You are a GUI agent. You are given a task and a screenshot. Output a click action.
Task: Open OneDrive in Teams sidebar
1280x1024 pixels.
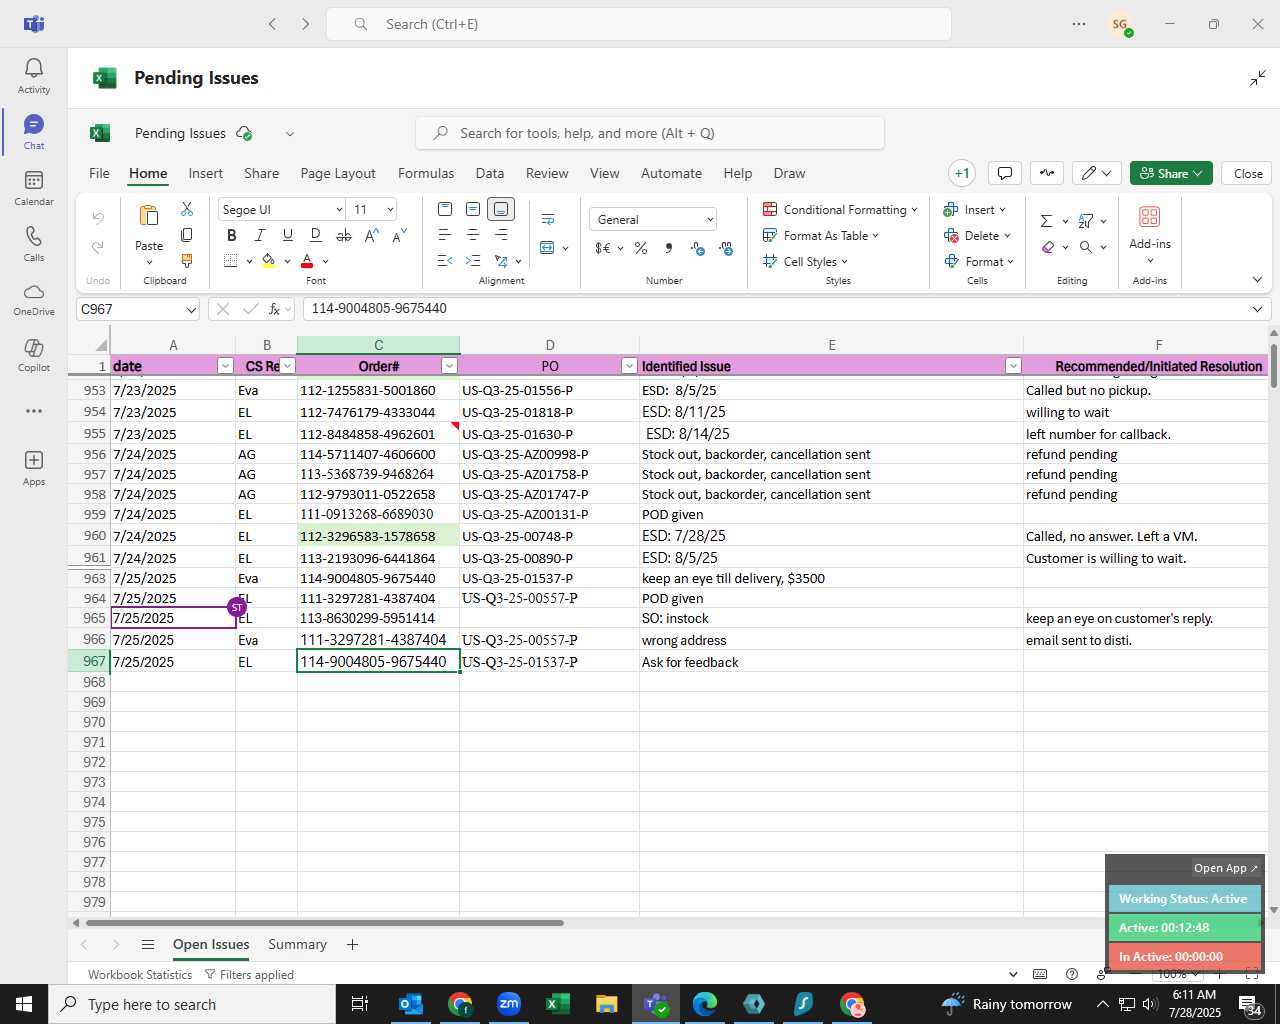coord(34,298)
